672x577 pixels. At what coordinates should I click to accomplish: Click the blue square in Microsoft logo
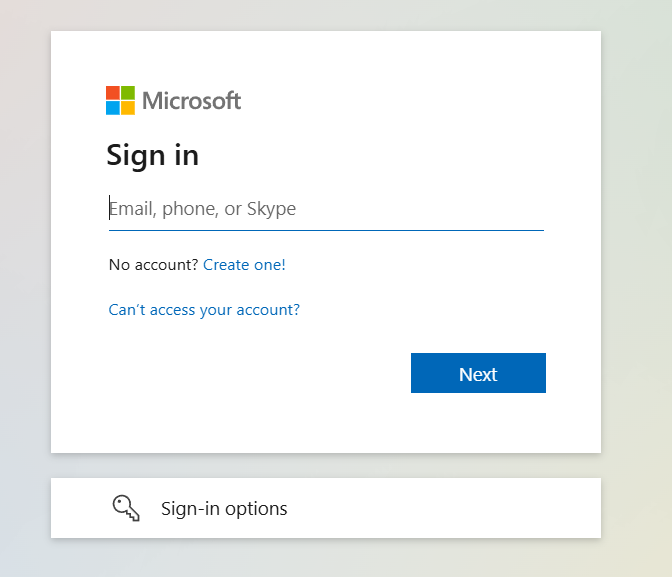(x=113, y=108)
